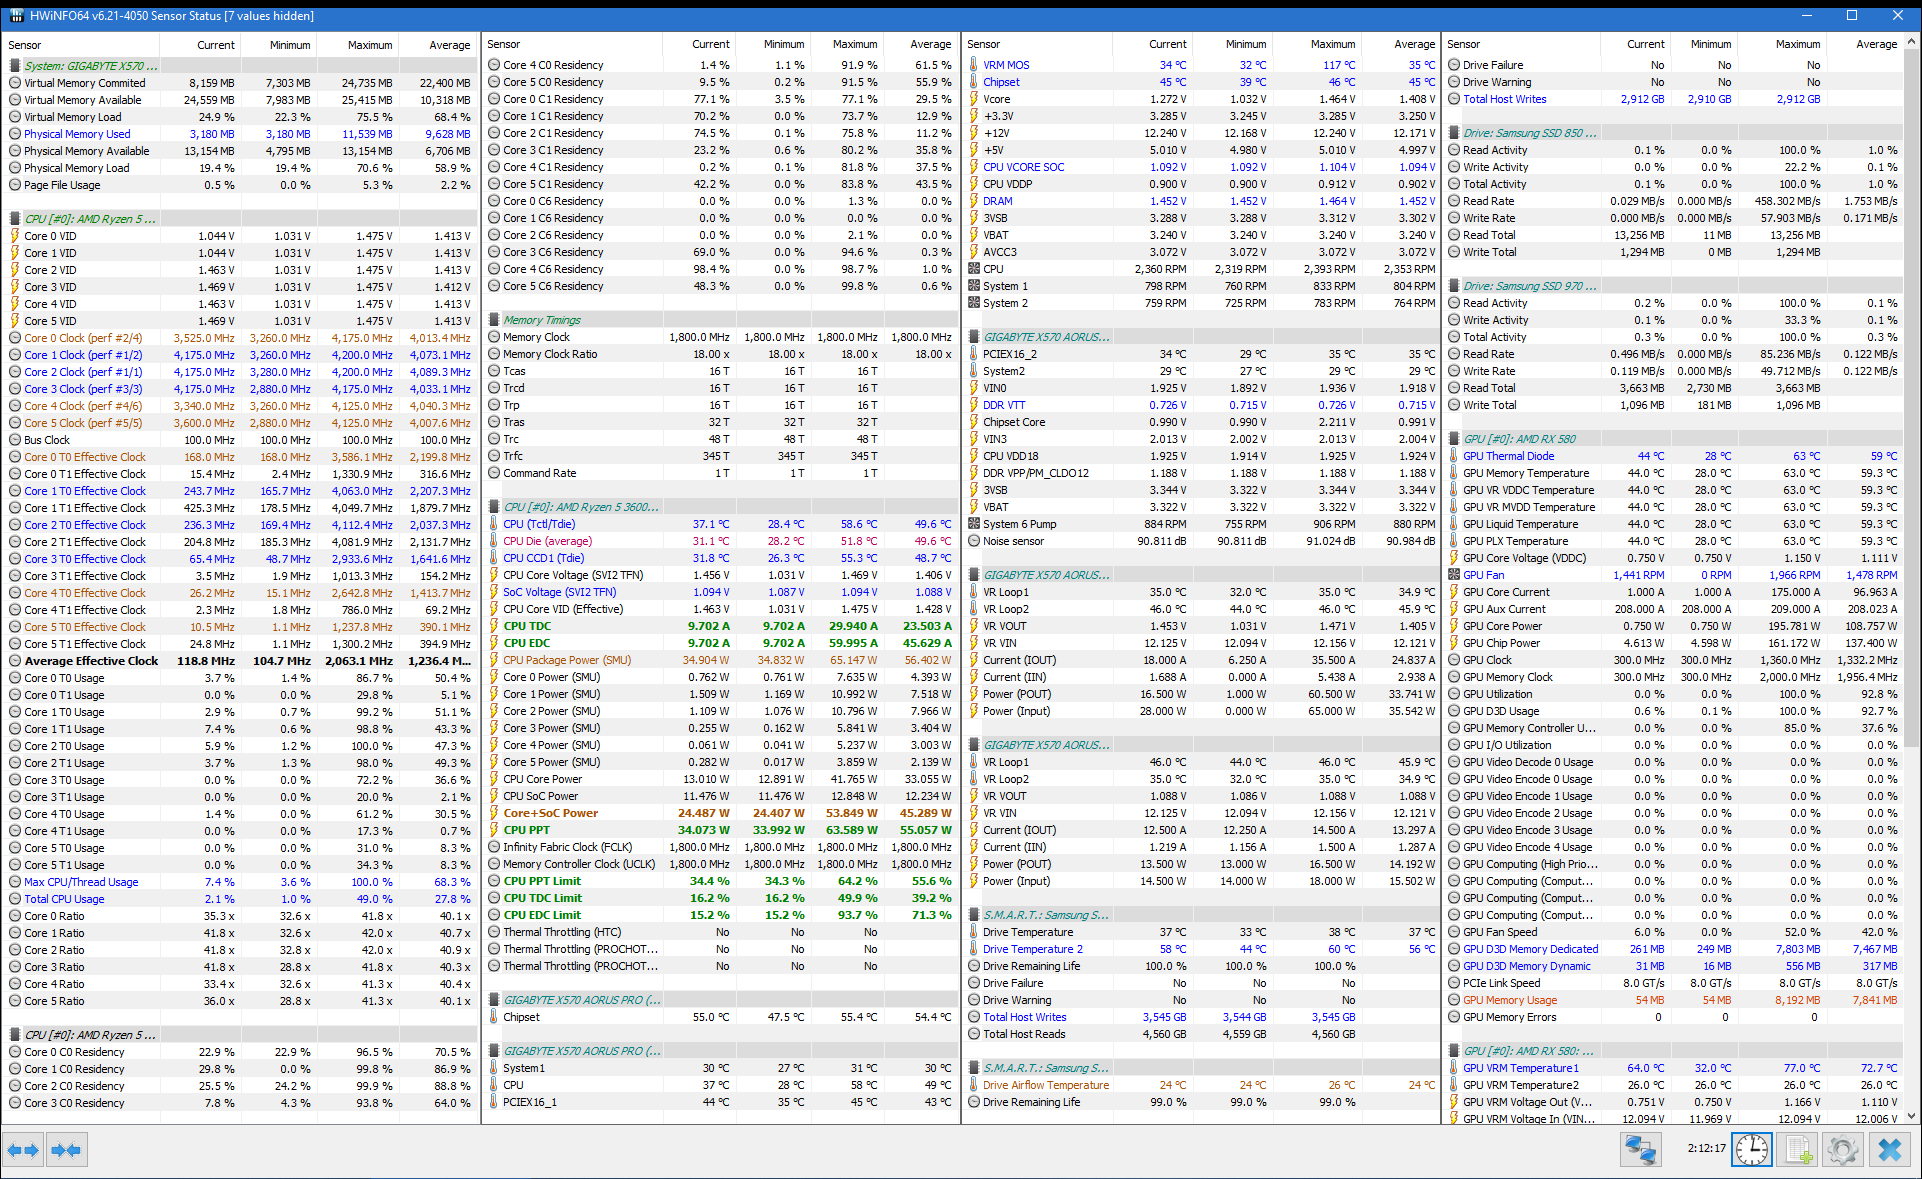Select the CPU VCORE SOC row
Image resolution: width=1922 pixels, height=1179 pixels.
click(1201, 167)
